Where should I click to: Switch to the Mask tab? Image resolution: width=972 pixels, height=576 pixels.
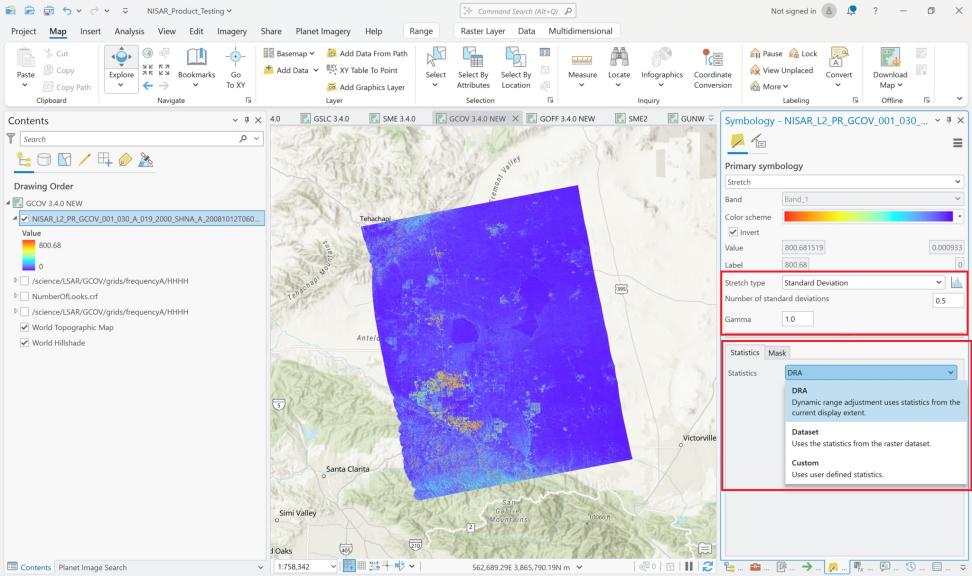click(x=777, y=353)
